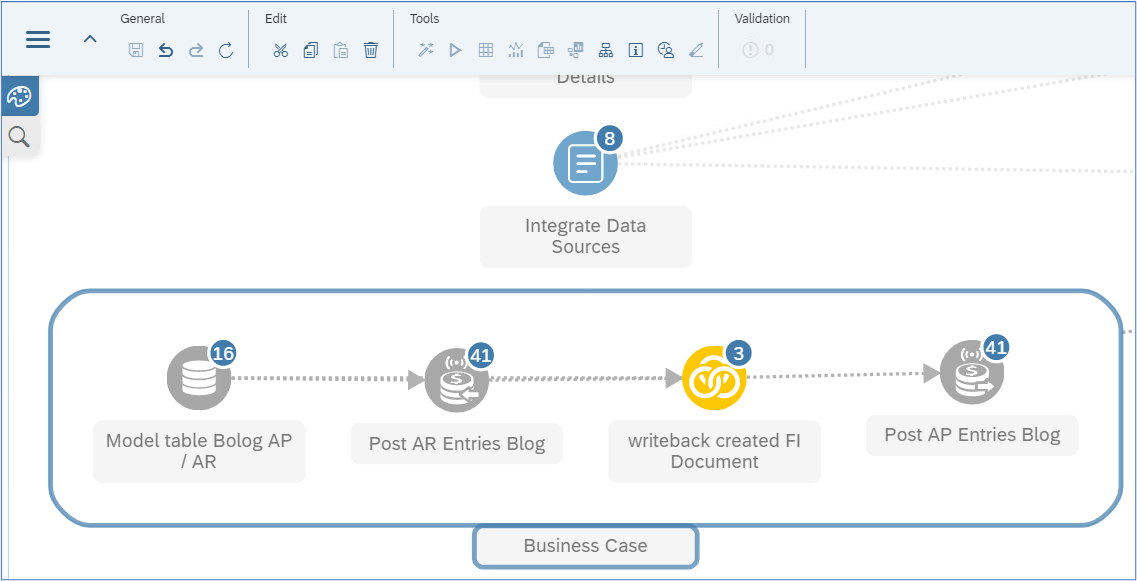This screenshot has height=581, width=1137.
Task: Select the auto-layout magic wand tool
Action: tap(425, 49)
